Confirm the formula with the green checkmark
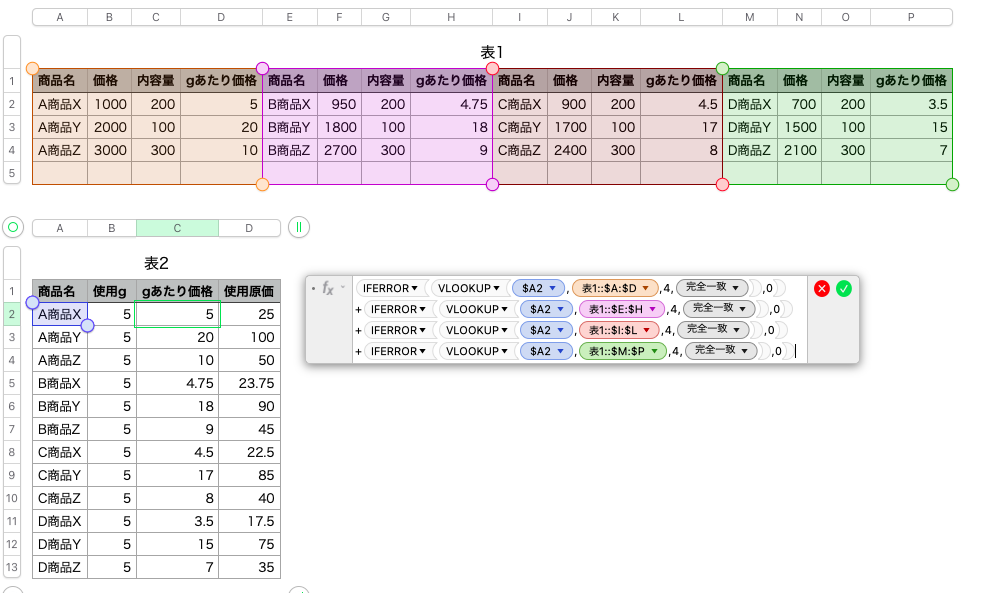This screenshot has height=593, width=989. tap(844, 288)
